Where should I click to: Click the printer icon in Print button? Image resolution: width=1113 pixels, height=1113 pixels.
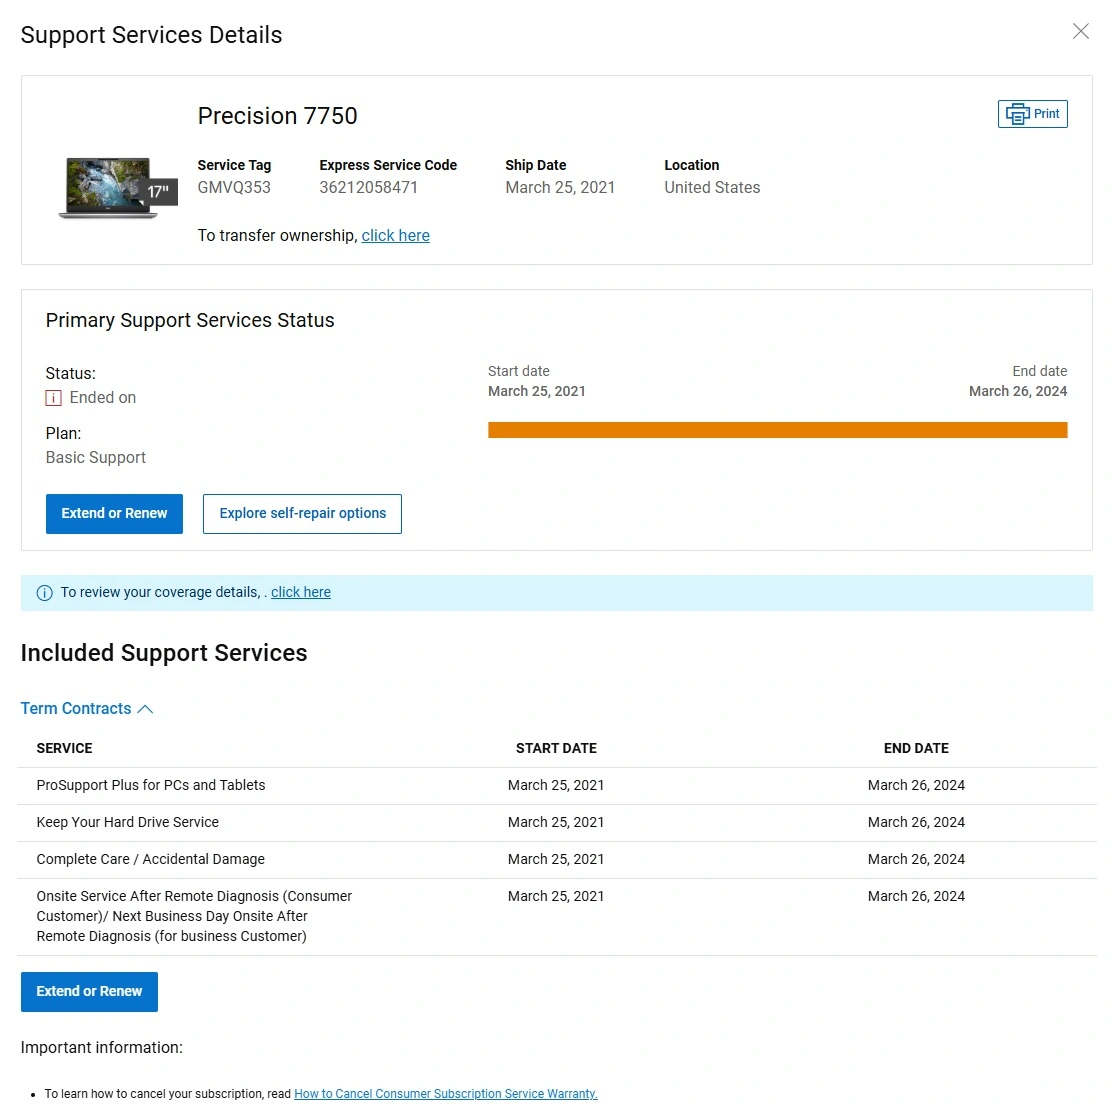(x=1017, y=114)
